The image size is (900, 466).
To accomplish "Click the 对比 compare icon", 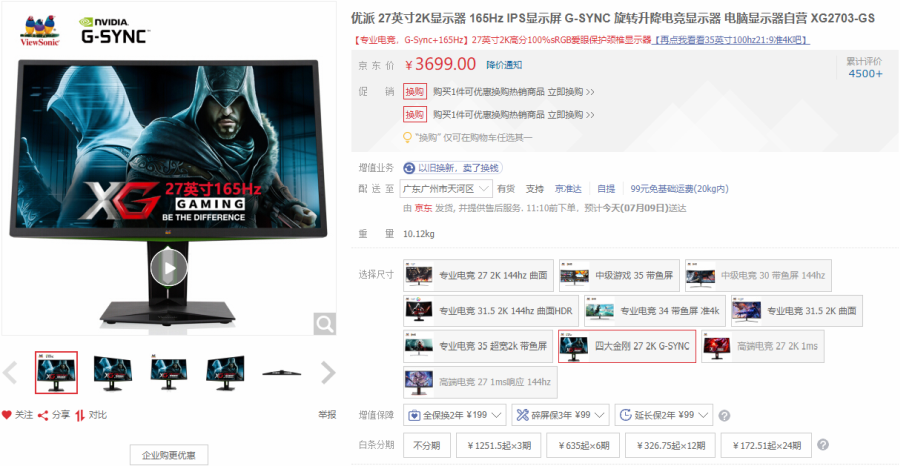I will (x=80, y=415).
